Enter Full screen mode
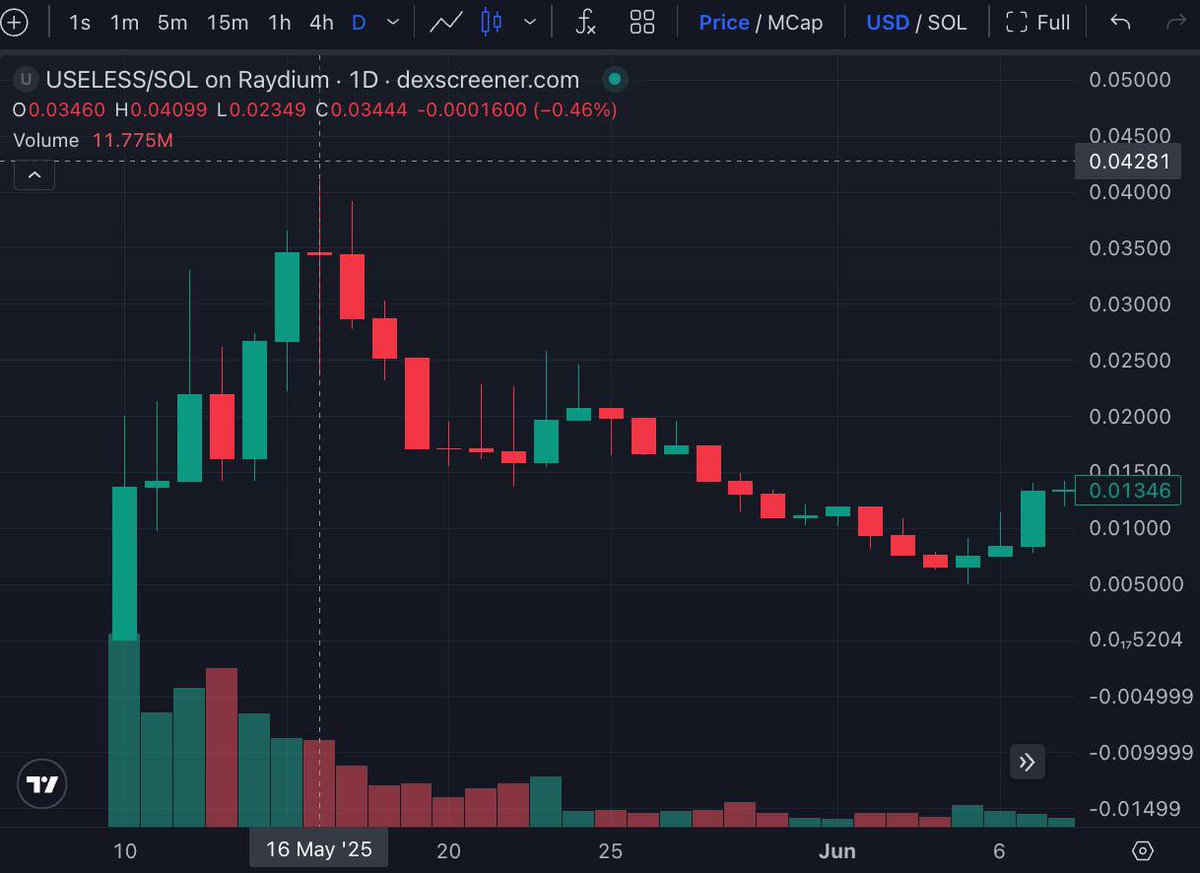 (x=1038, y=22)
